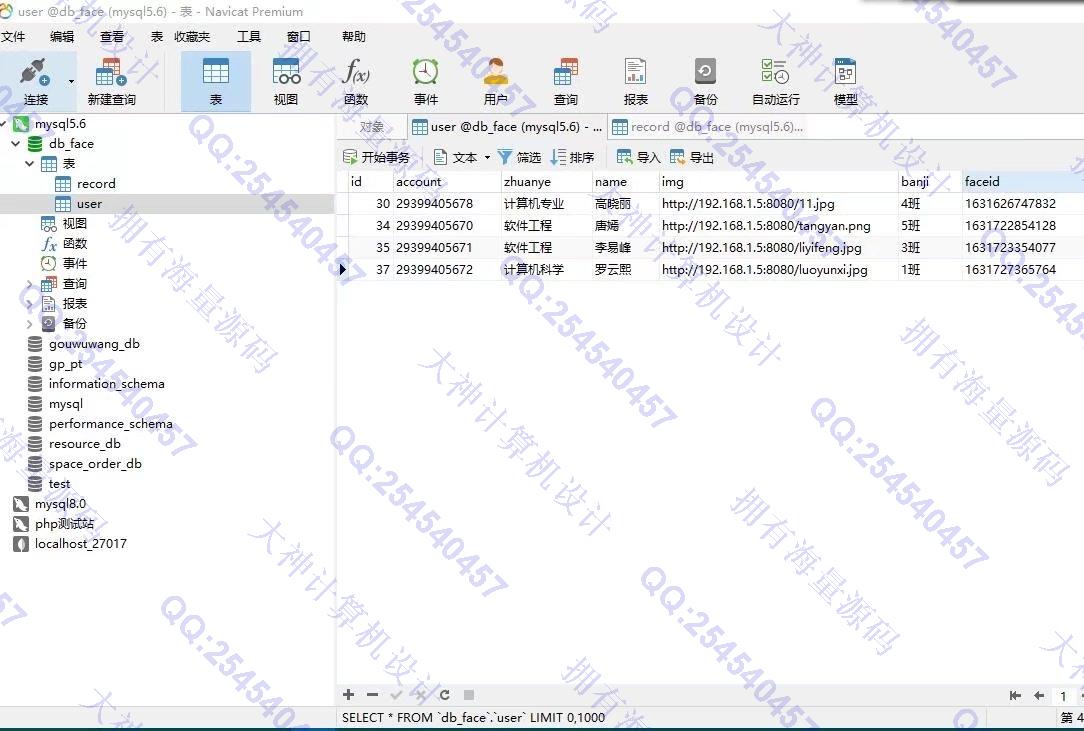The height and width of the screenshot is (731, 1084).
Task: Open the 收藏夹 menu
Action: pos(191,37)
